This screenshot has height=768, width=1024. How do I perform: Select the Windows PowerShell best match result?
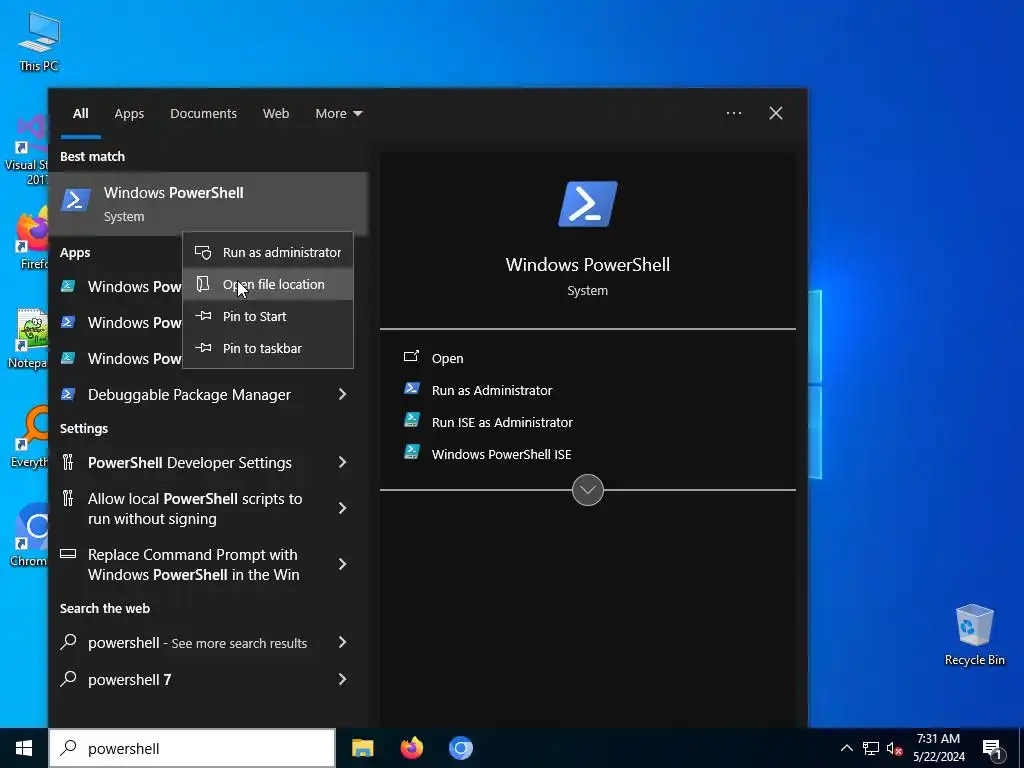pos(209,204)
